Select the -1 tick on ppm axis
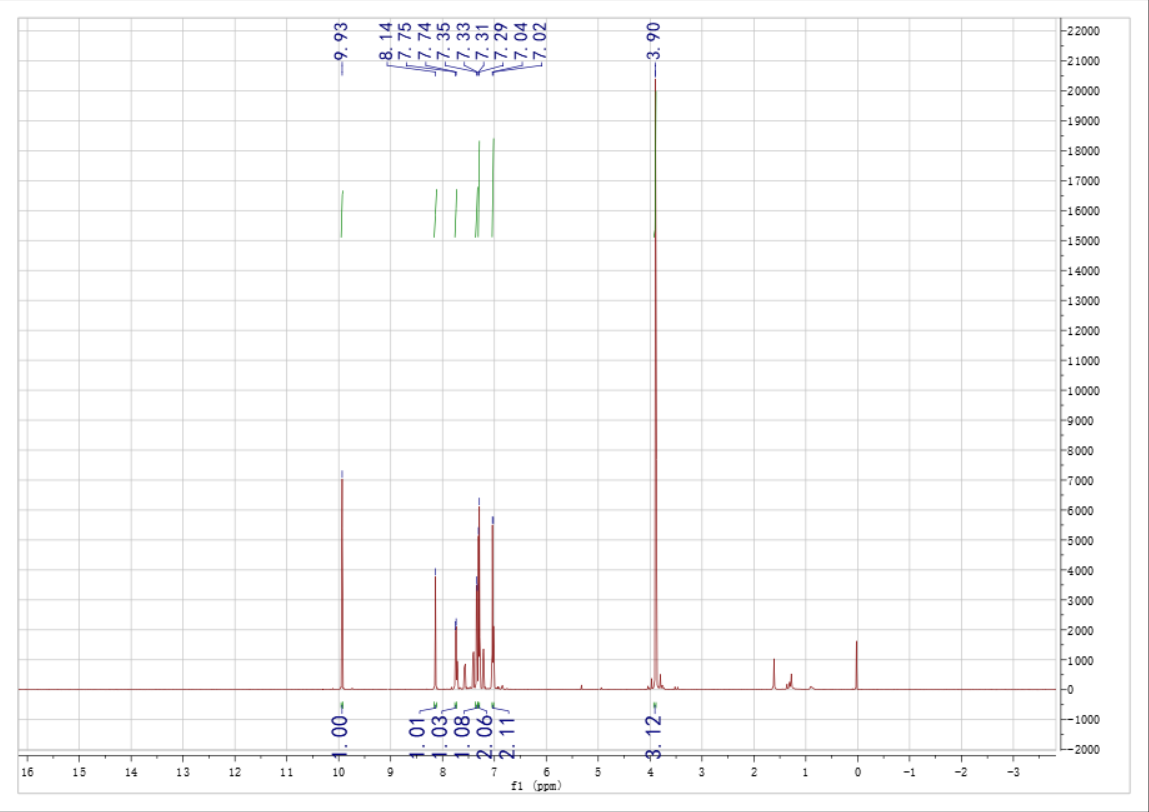 pos(909,772)
